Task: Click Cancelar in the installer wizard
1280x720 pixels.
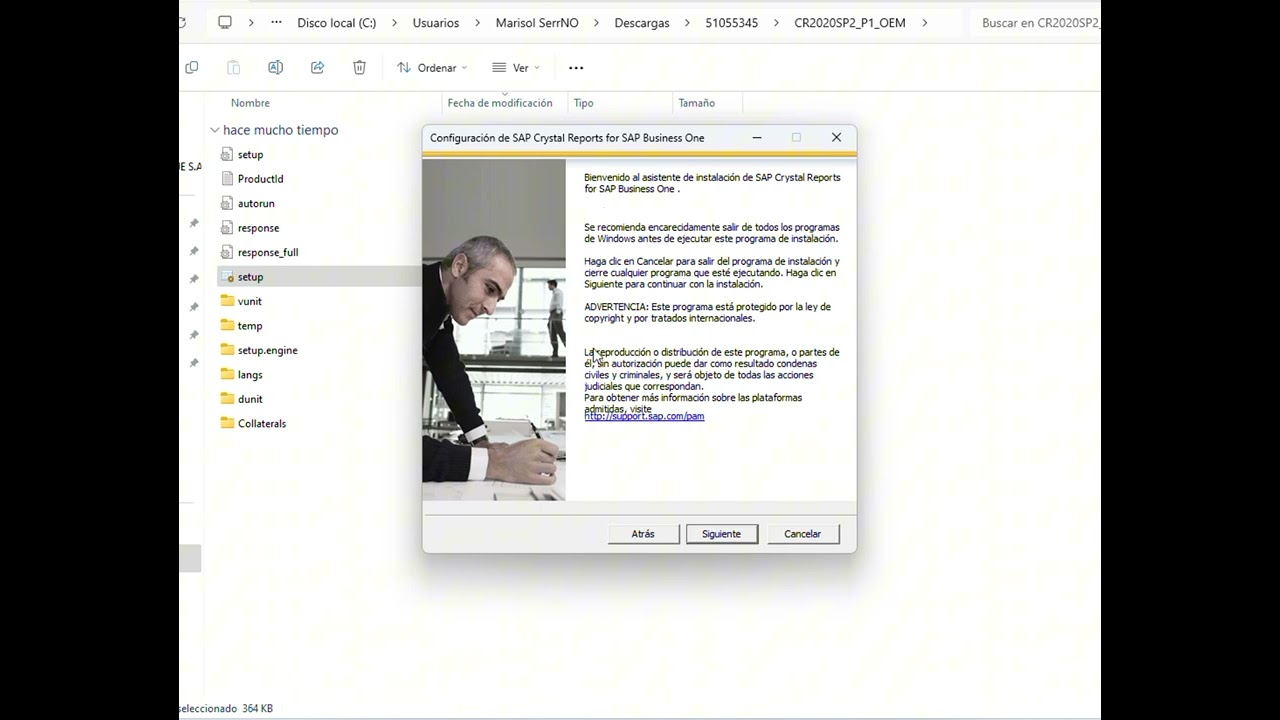Action: pyautogui.click(x=802, y=534)
